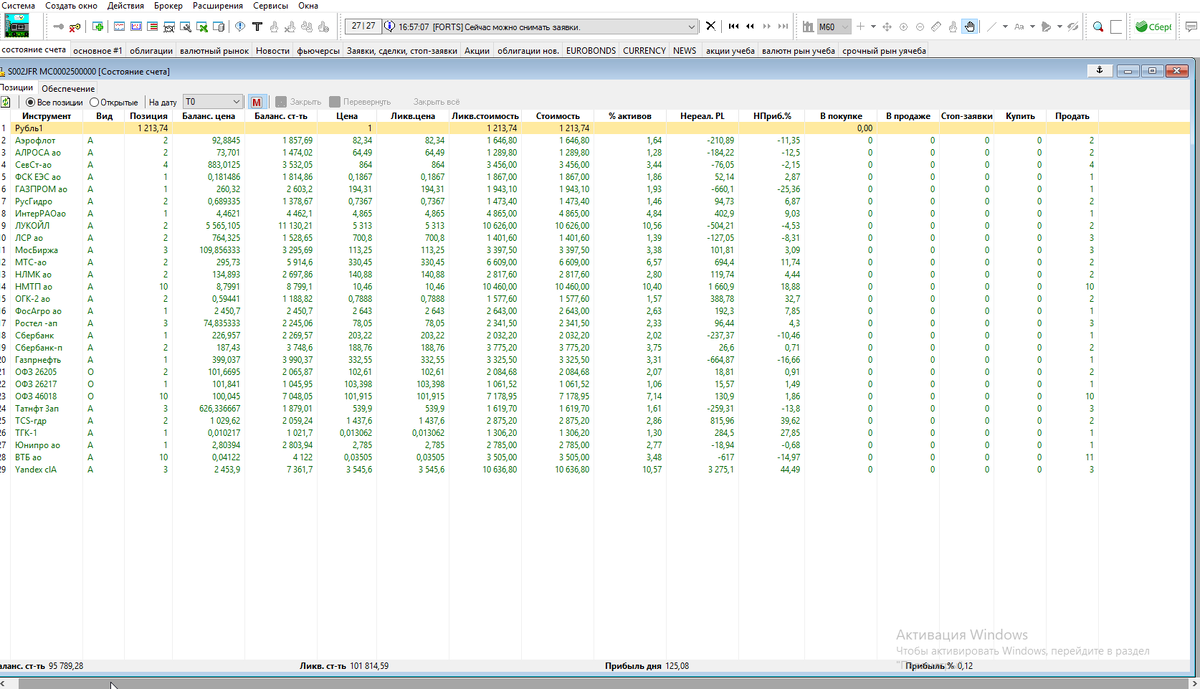Click the Инструмент column header
Viewport: 1200px width, 689px height.
[x=47, y=116]
